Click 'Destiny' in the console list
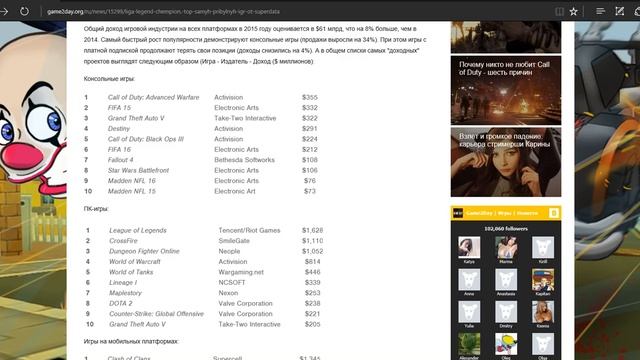Screen dimensions: 640x360 (x=119, y=129)
